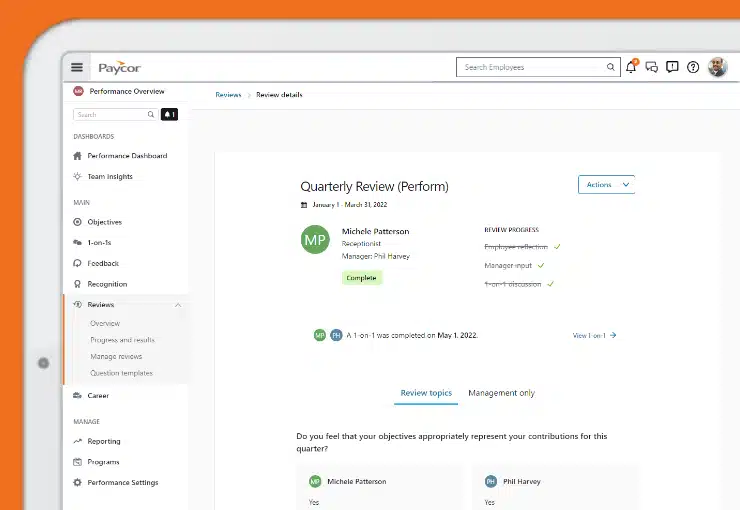Switch to Management only tab

click(x=501, y=393)
